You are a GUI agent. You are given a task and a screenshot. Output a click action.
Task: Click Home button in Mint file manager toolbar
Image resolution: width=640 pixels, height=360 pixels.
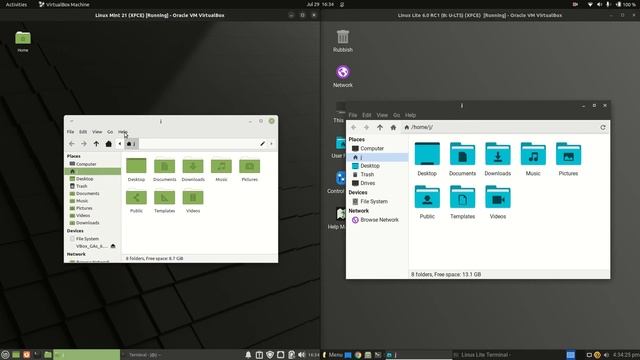pyautogui.click(x=109, y=144)
